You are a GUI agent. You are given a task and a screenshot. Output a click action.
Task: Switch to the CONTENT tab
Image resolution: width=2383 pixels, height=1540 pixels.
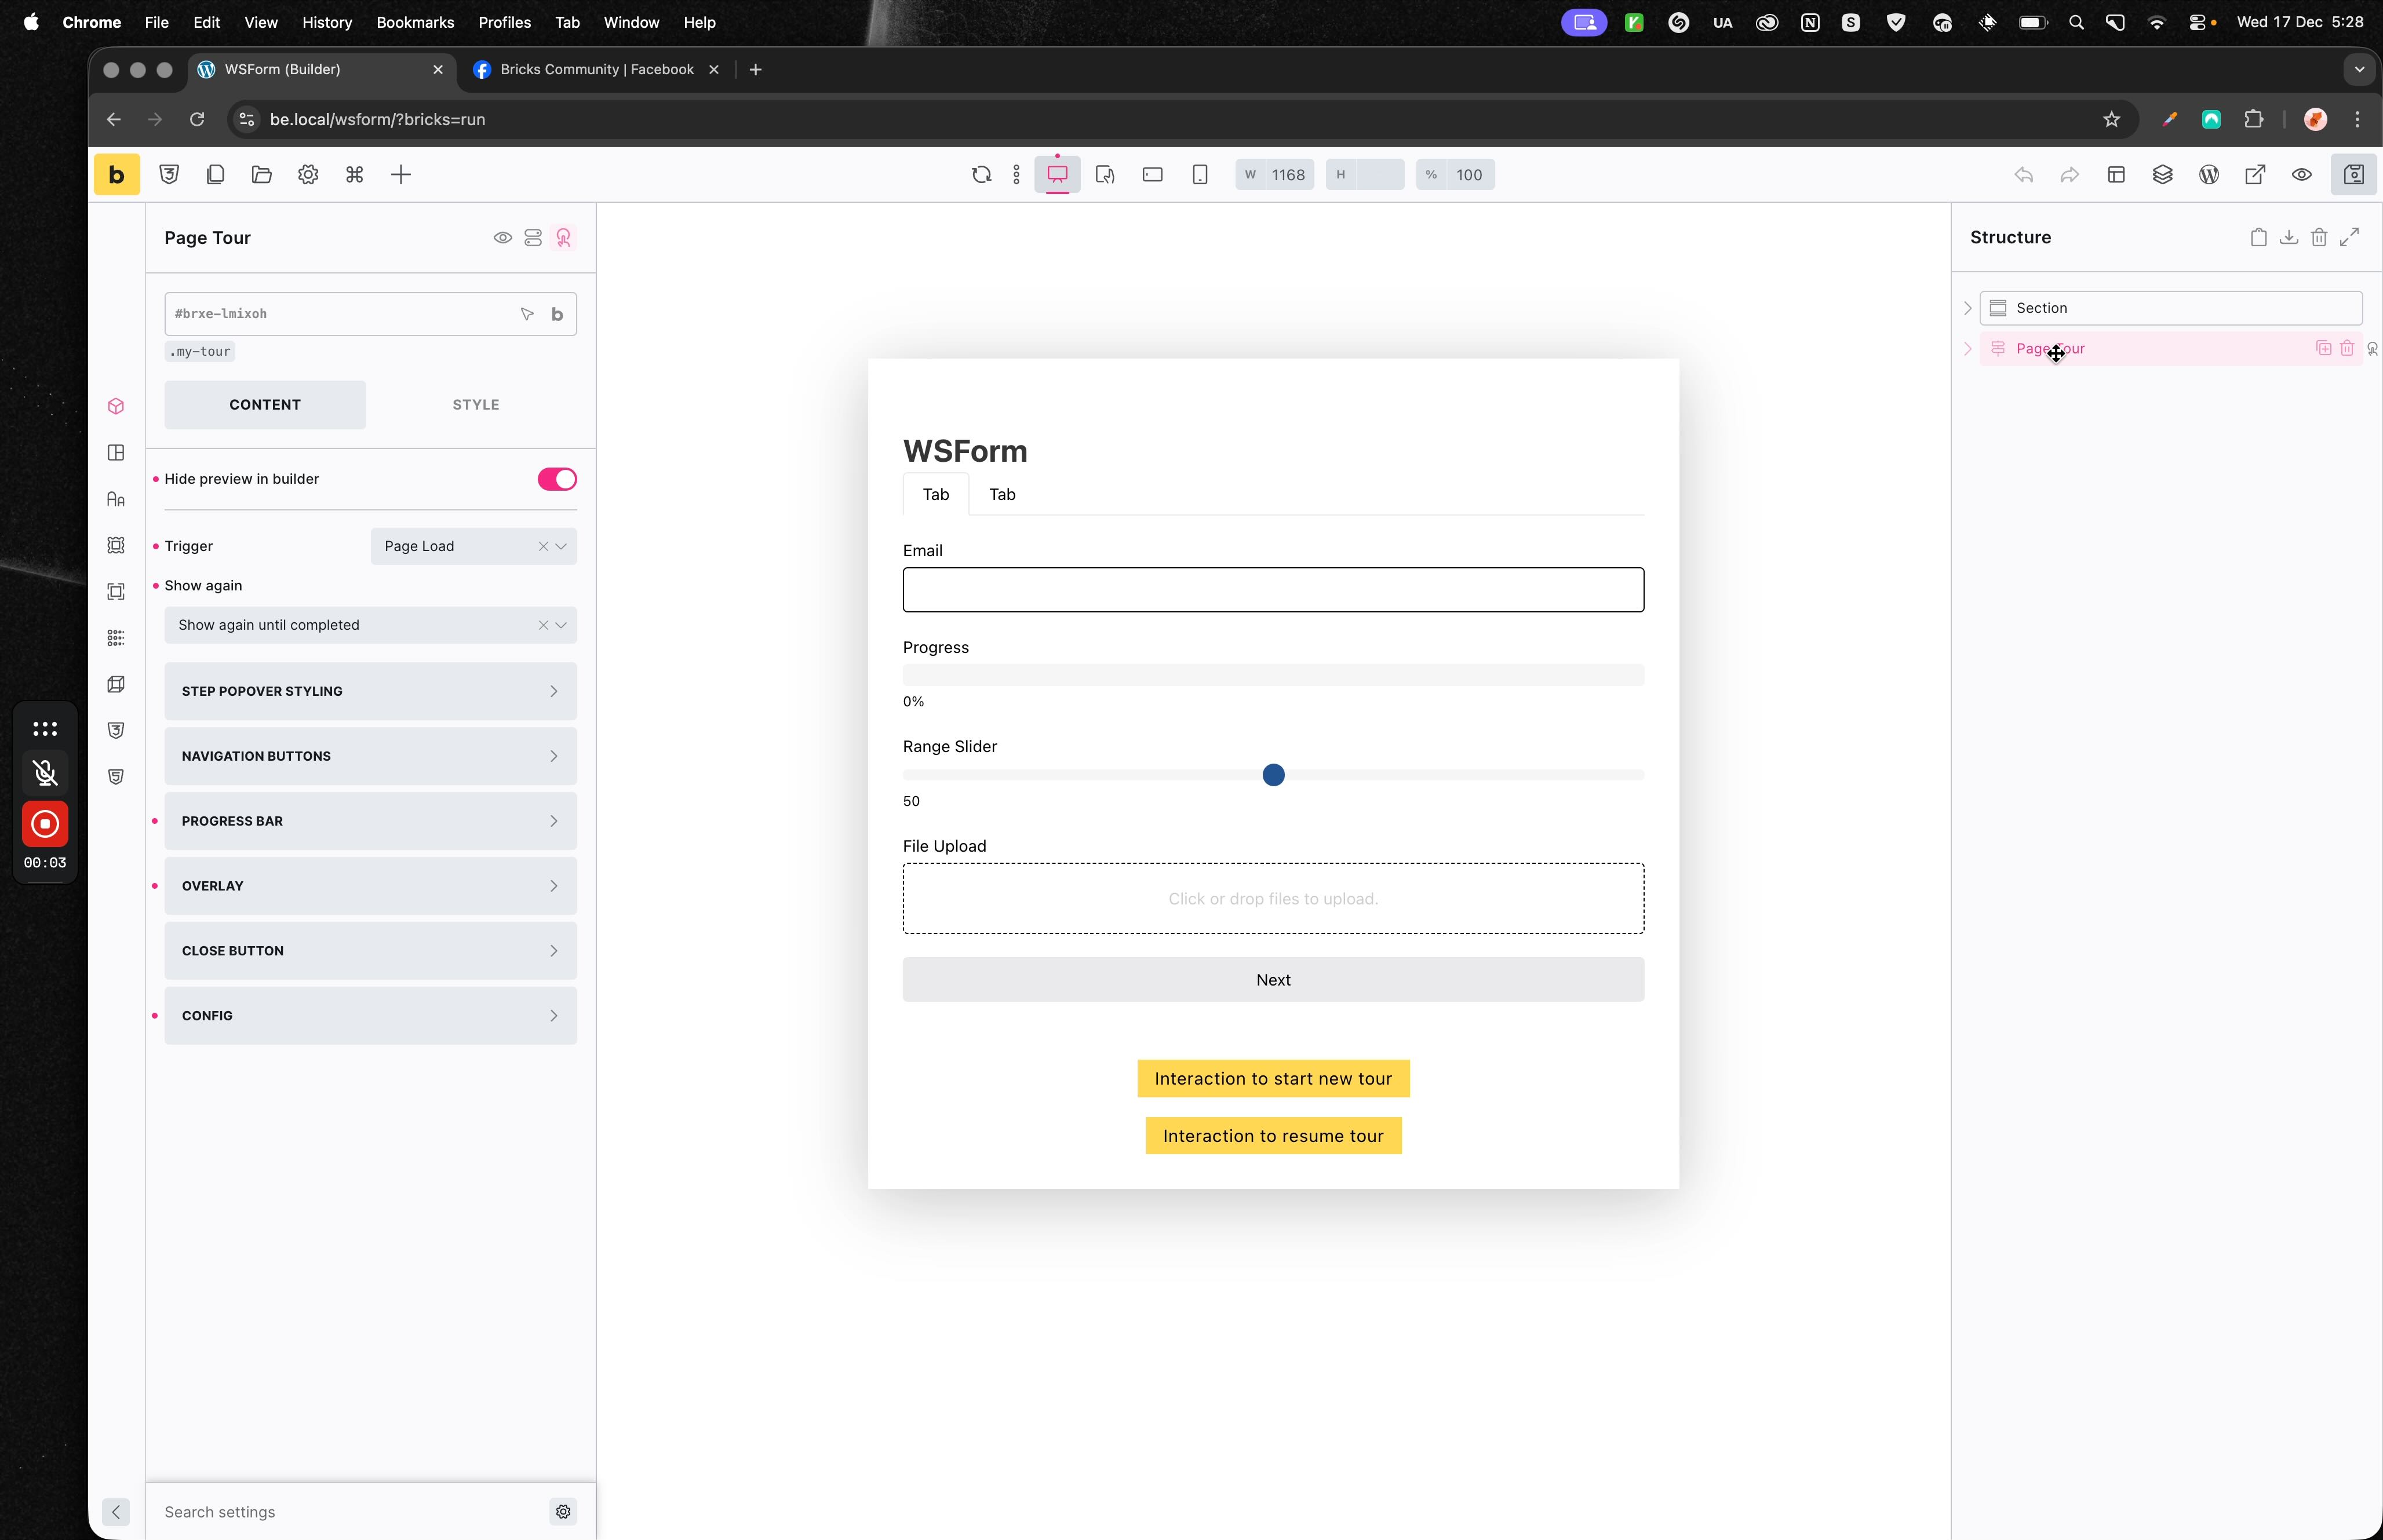[x=265, y=405]
